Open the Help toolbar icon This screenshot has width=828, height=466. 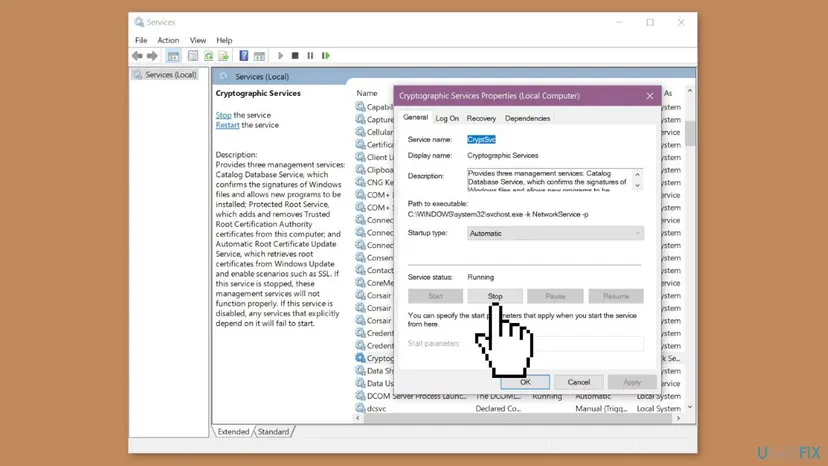point(243,55)
